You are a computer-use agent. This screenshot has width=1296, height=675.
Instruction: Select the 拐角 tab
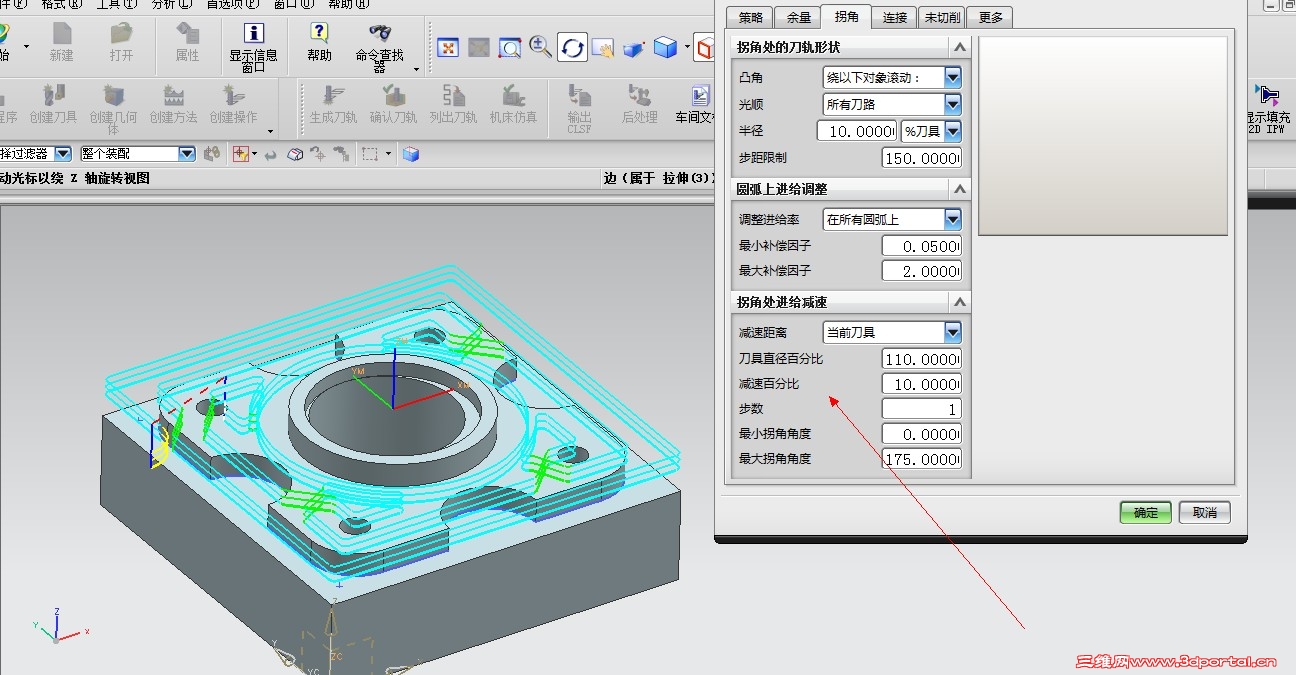846,16
